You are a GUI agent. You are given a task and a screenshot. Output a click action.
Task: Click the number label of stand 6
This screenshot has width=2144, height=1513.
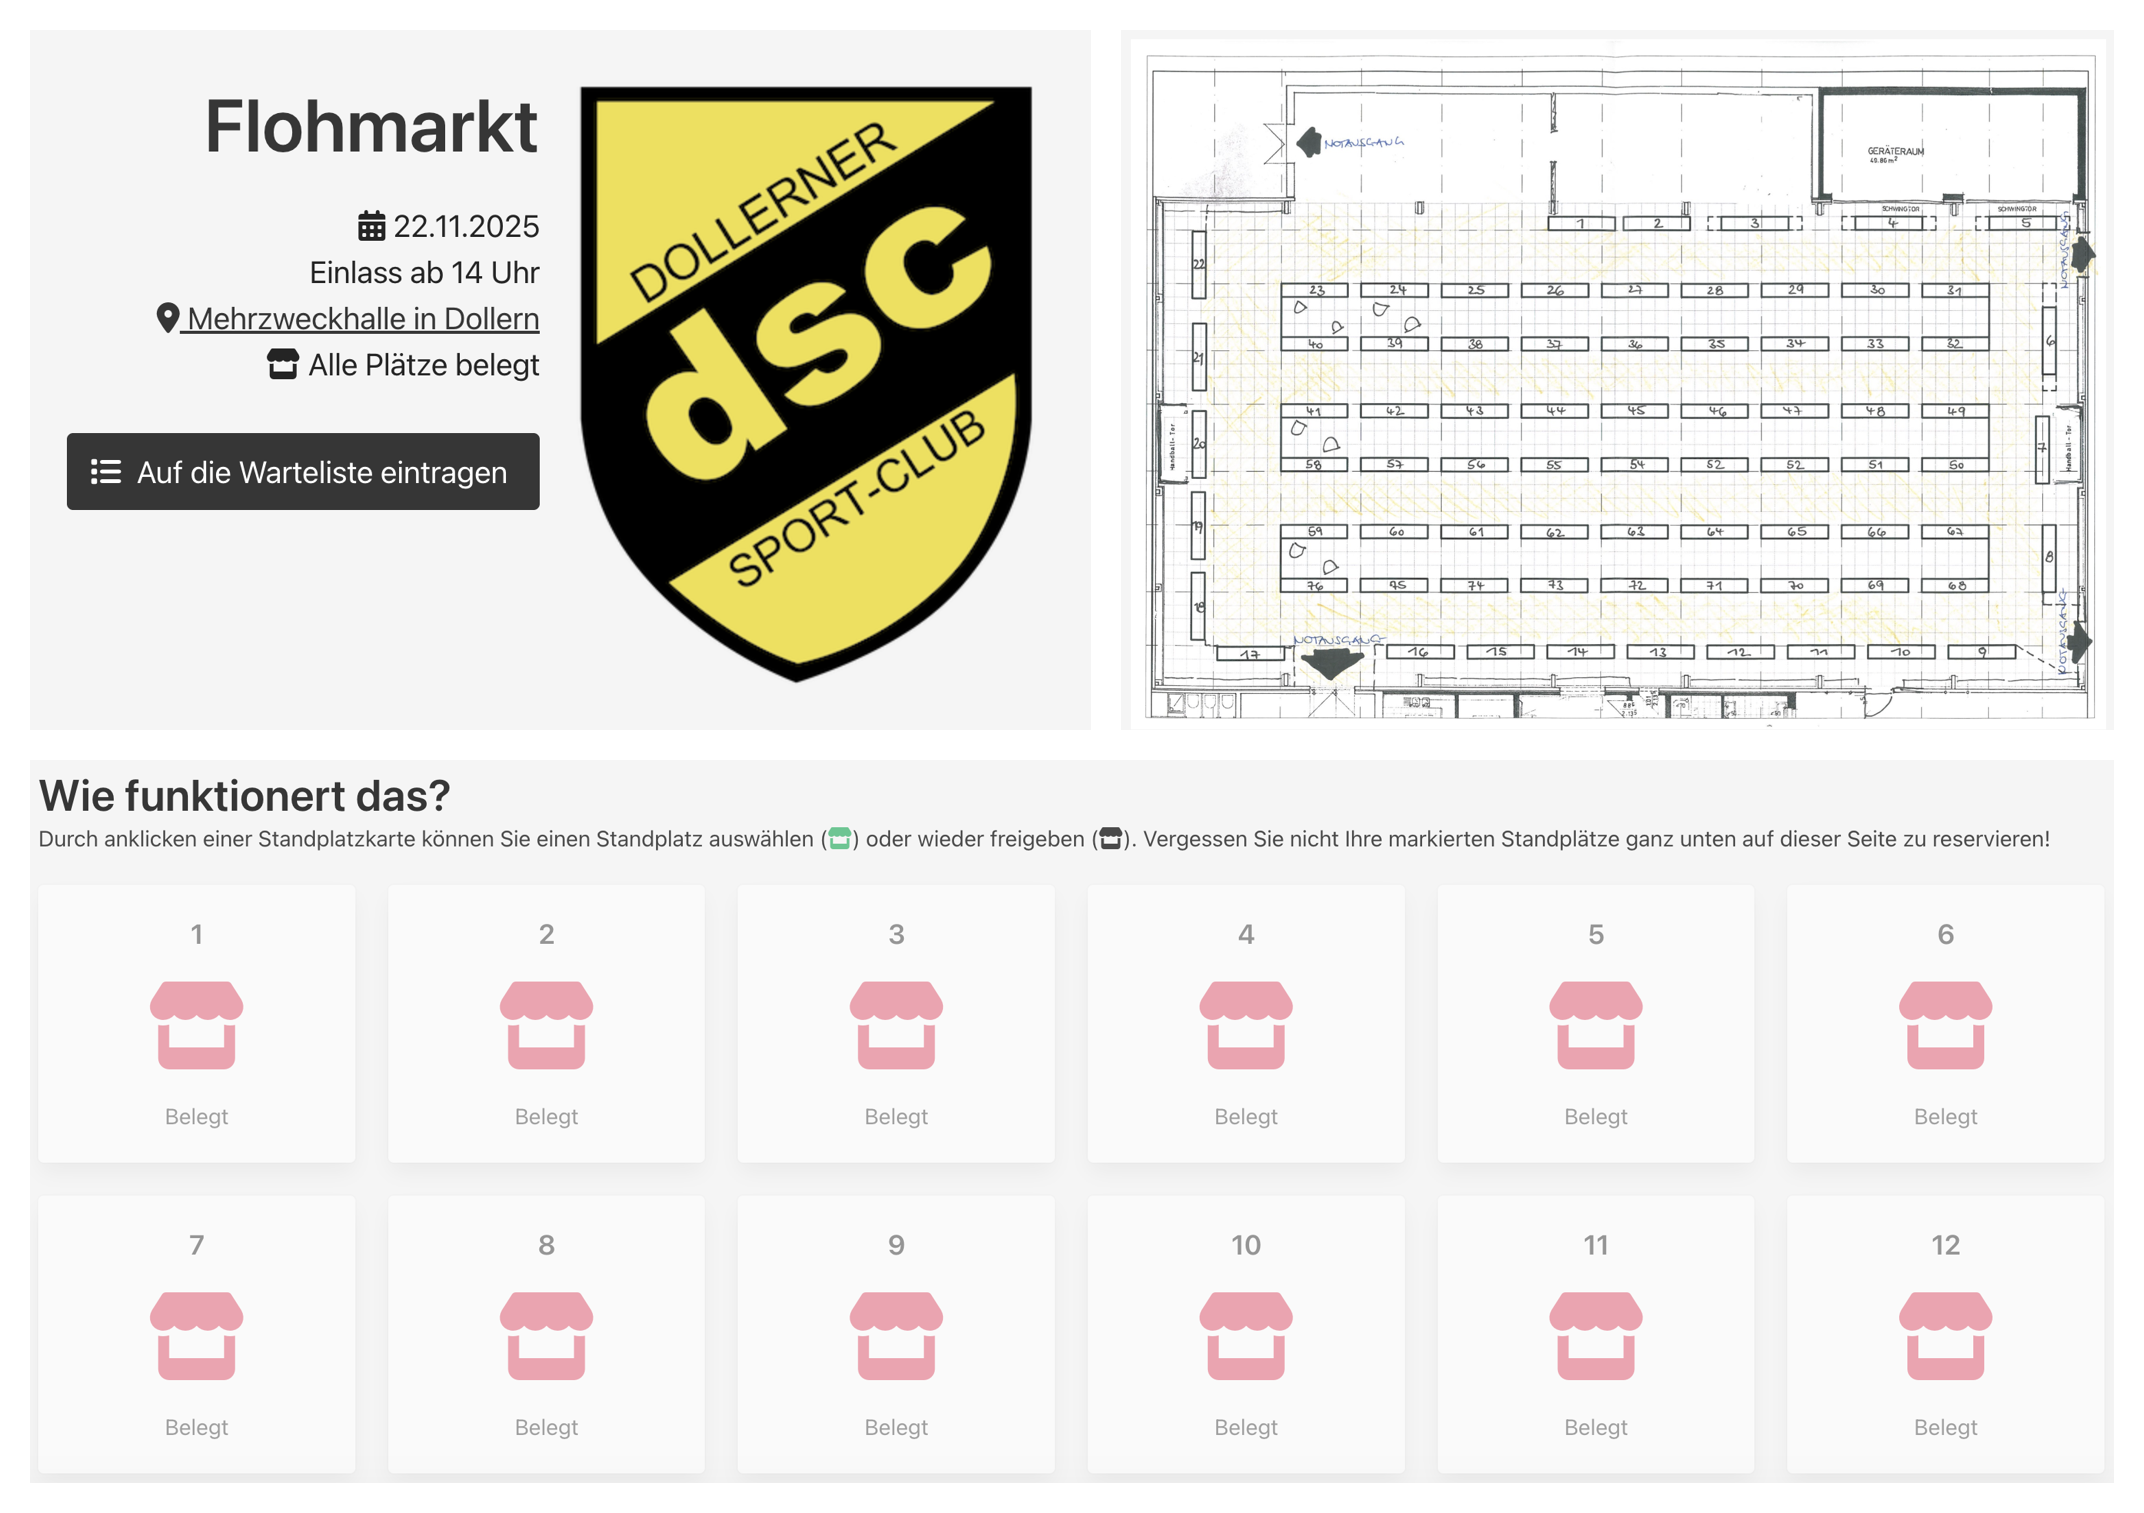click(x=1945, y=934)
